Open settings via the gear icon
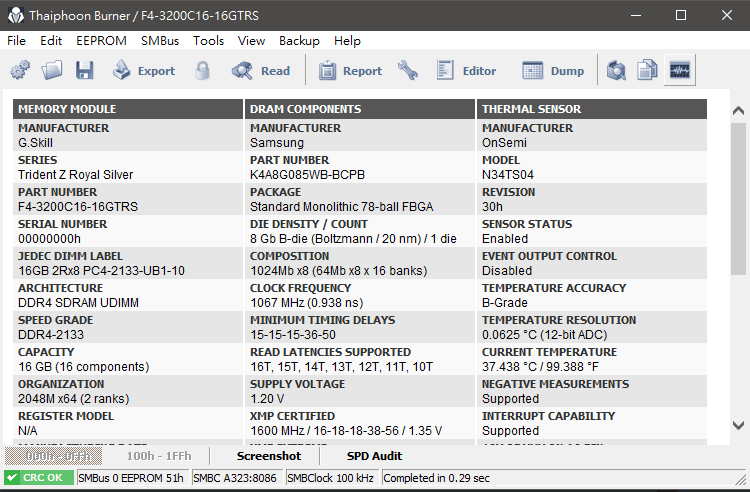The width and height of the screenshot is (750, 492). [x=20, y=70]
